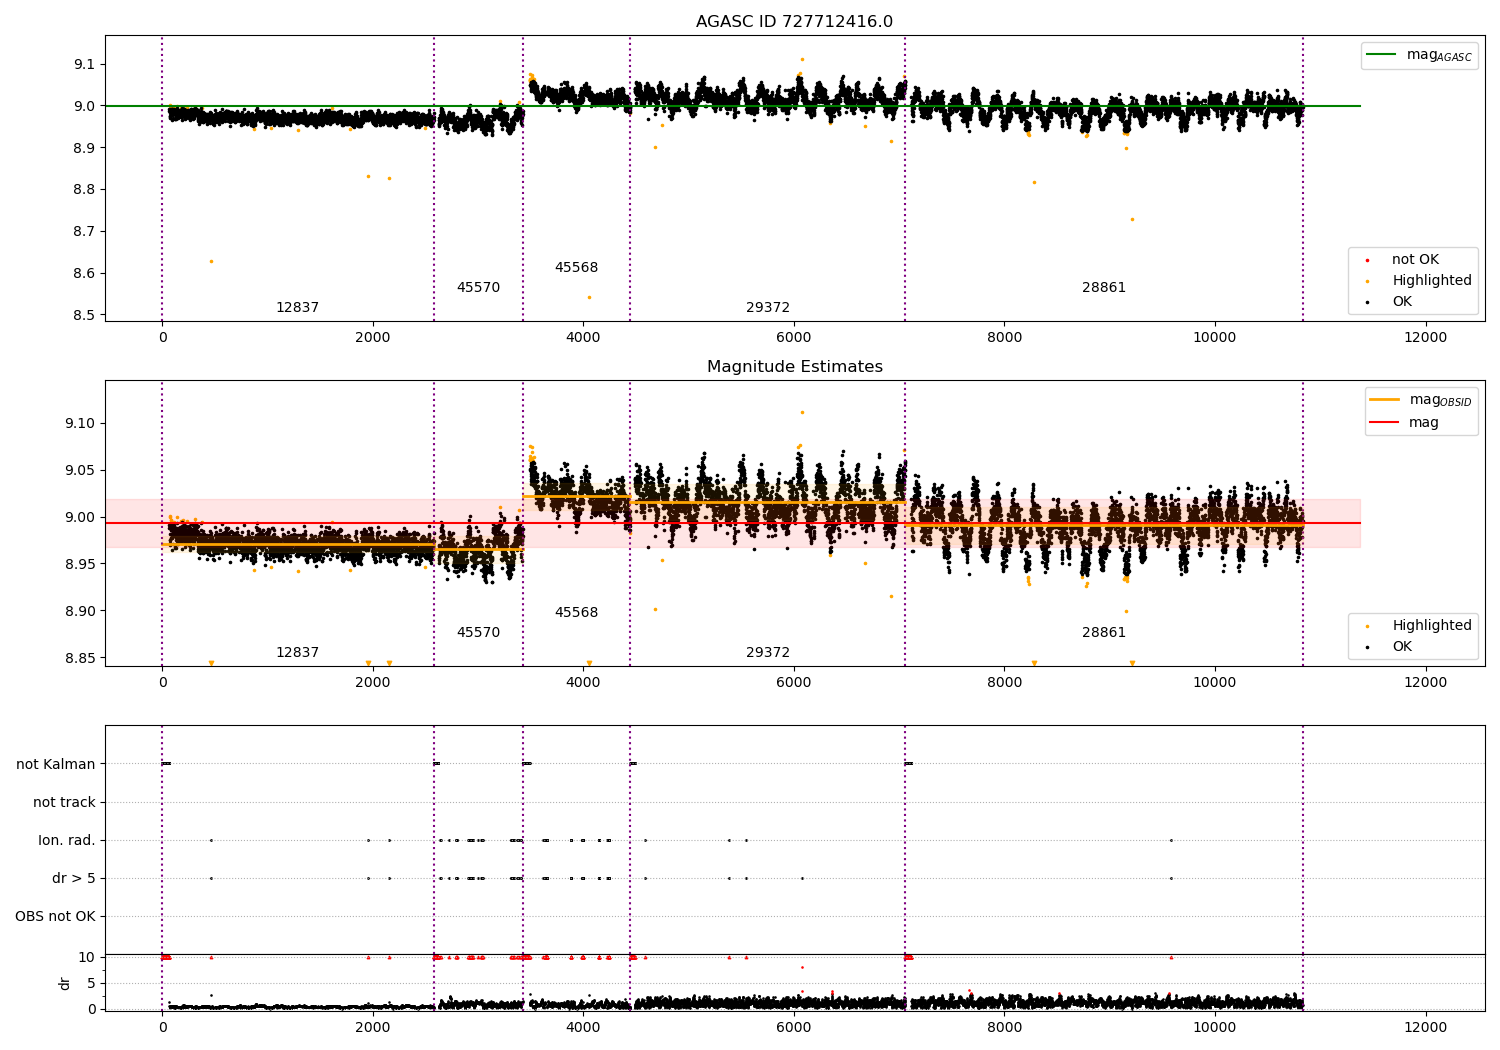Image resolution: width=1500 pixels, height=1050 pixels.
Task: Click obsid label 28861 in Magnitude Estimates plot
Action: pos(1104,633)
